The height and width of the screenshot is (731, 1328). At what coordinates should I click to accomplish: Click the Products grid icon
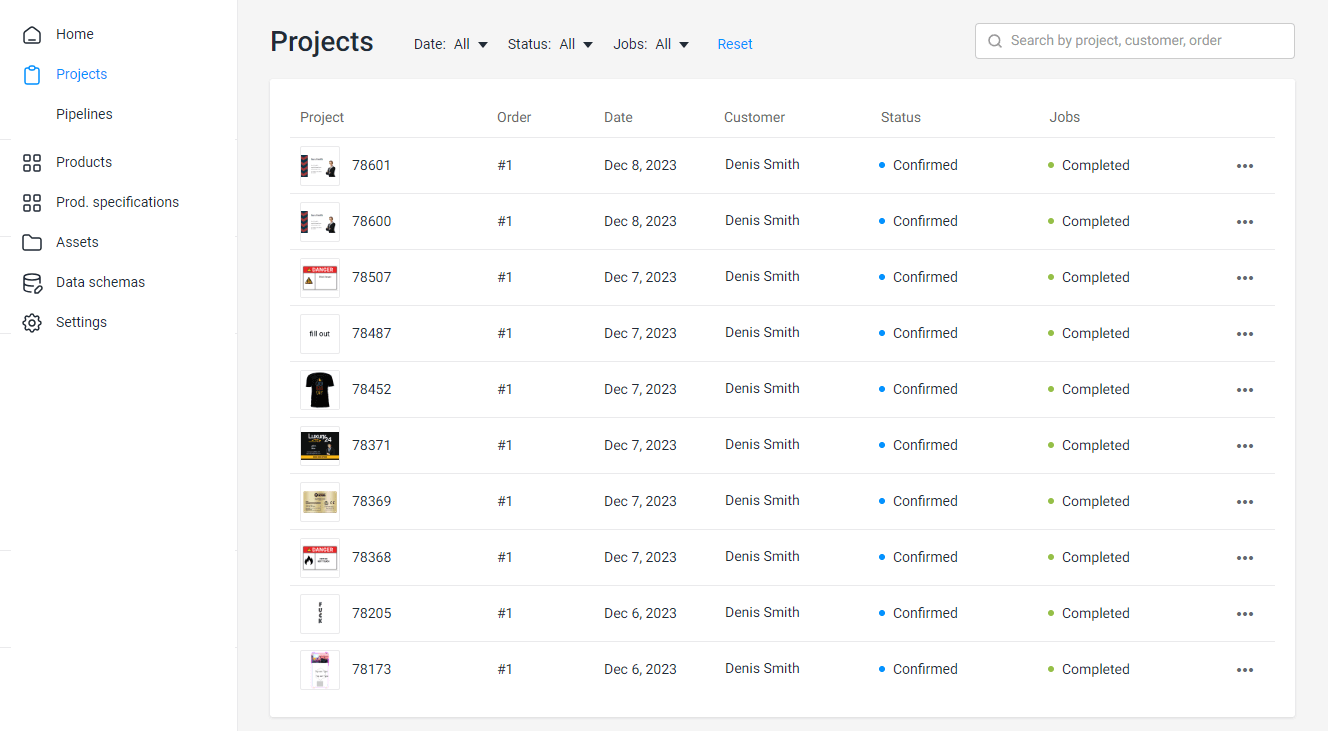(32, 162)
